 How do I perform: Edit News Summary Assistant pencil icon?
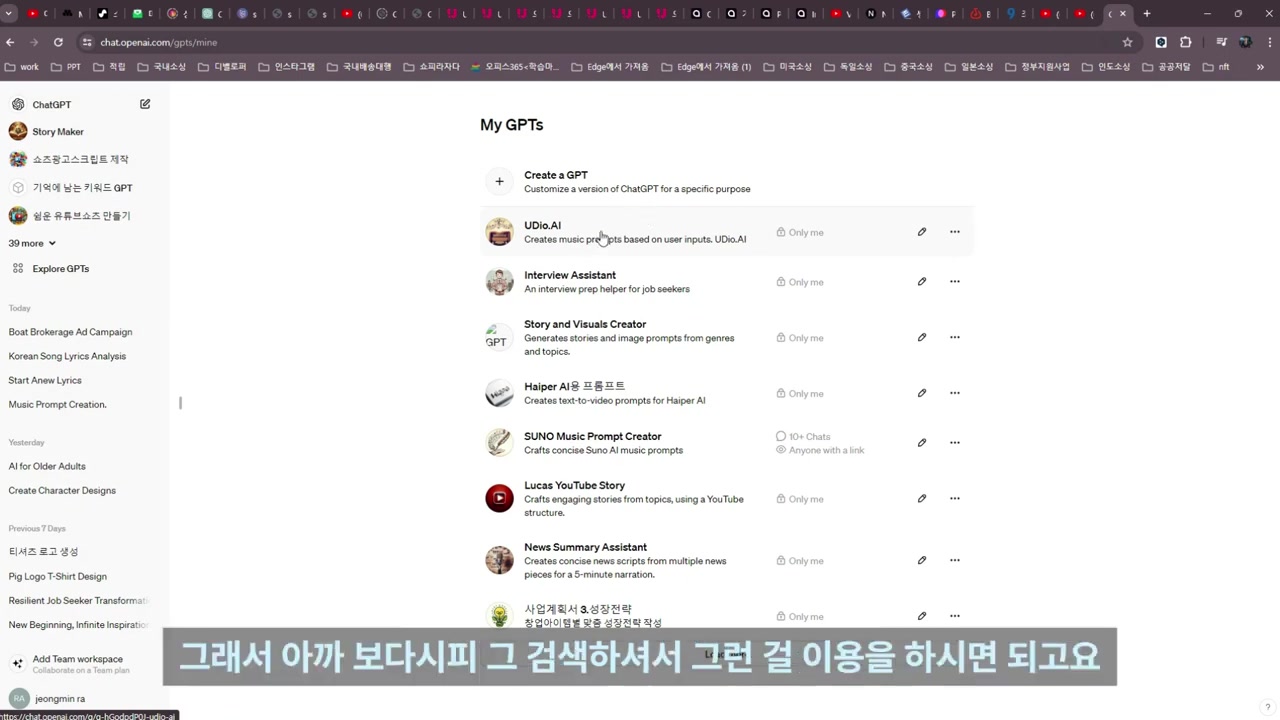tap(922, 560)
